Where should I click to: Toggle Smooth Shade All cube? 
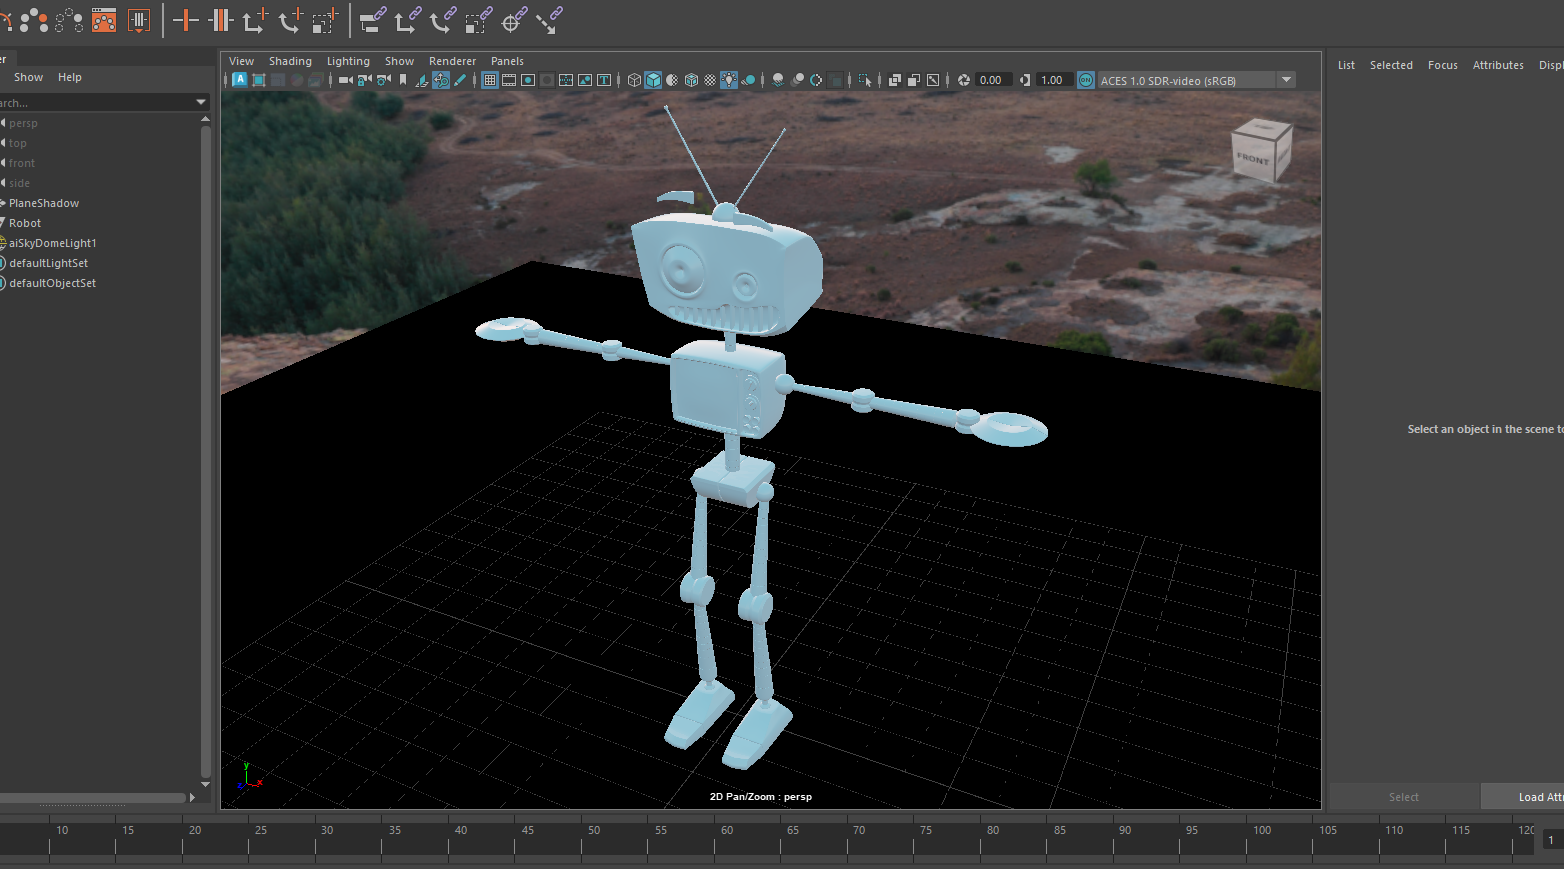[653, 80]
